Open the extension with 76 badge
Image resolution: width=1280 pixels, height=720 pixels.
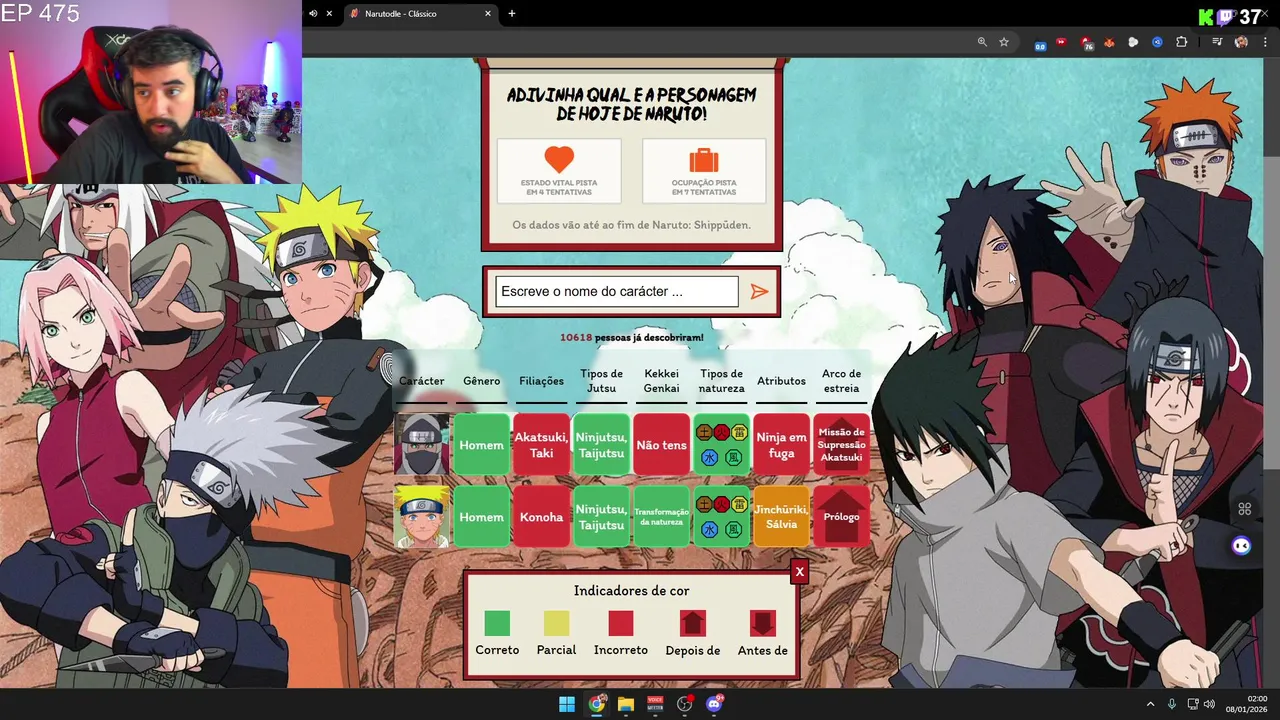coord(1087,43)
